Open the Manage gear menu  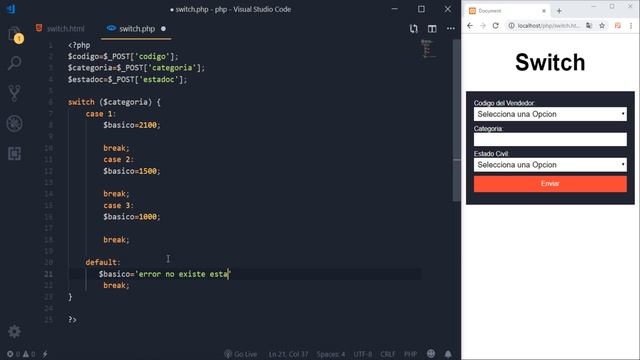click(x=14, y=331)
